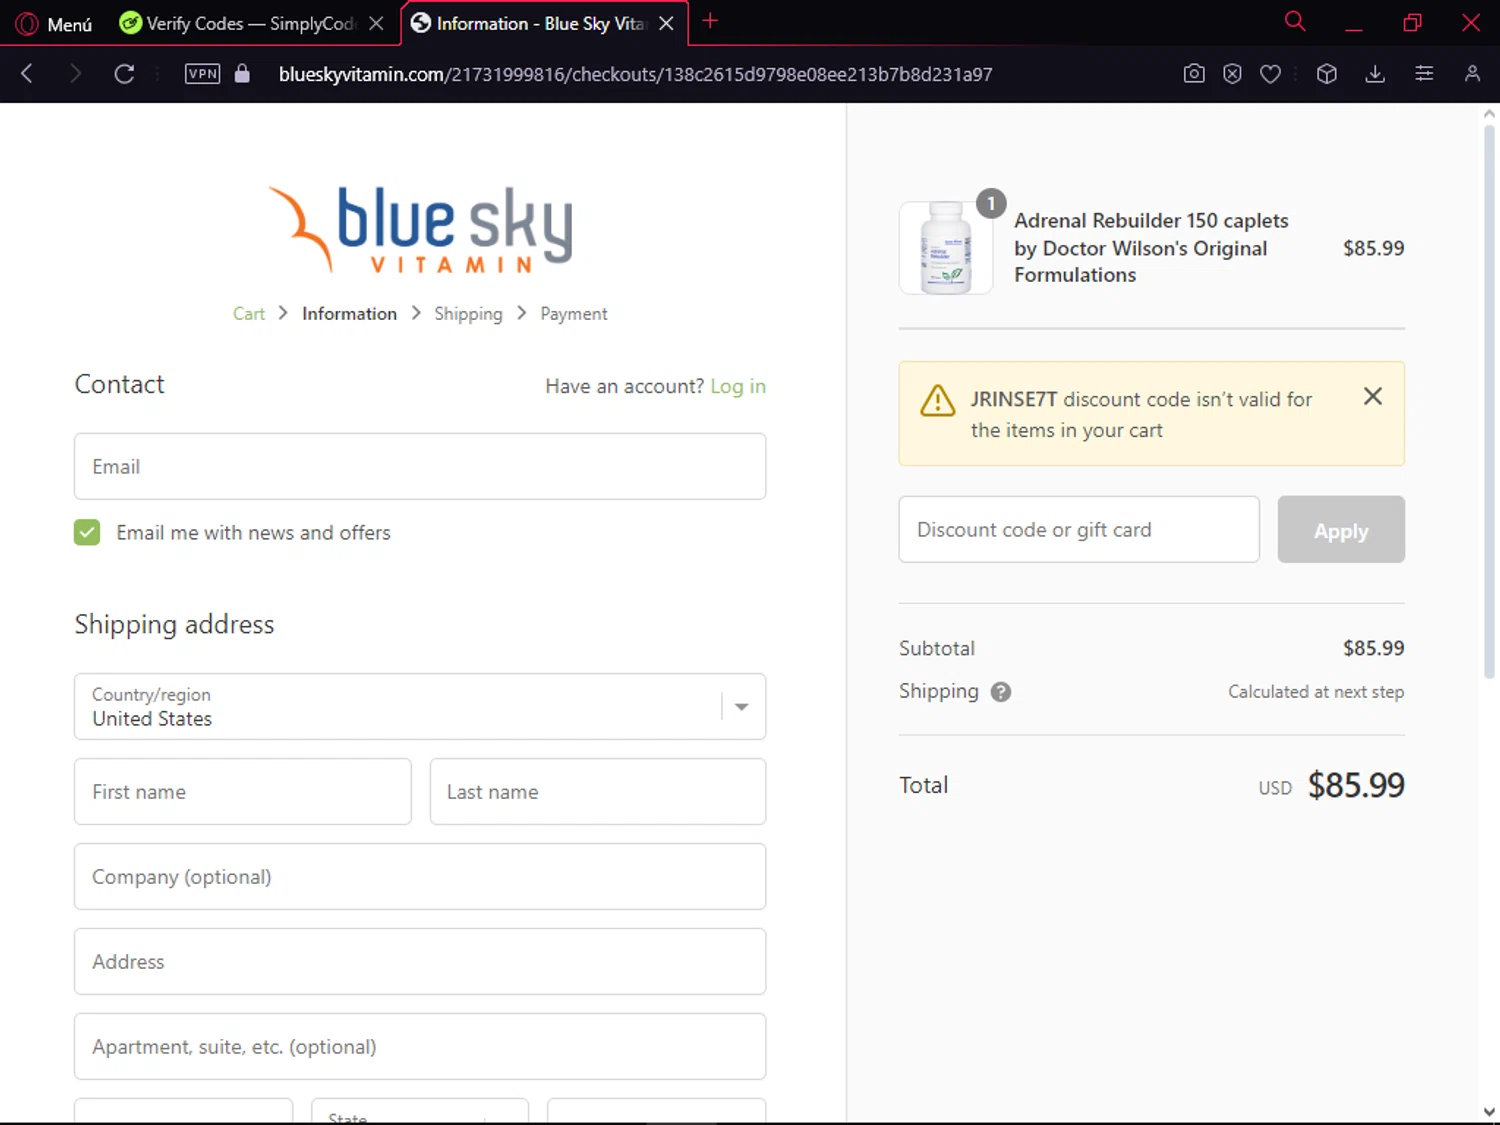
Task: Open the Opera Menú button
Action: tap(55, 23)
